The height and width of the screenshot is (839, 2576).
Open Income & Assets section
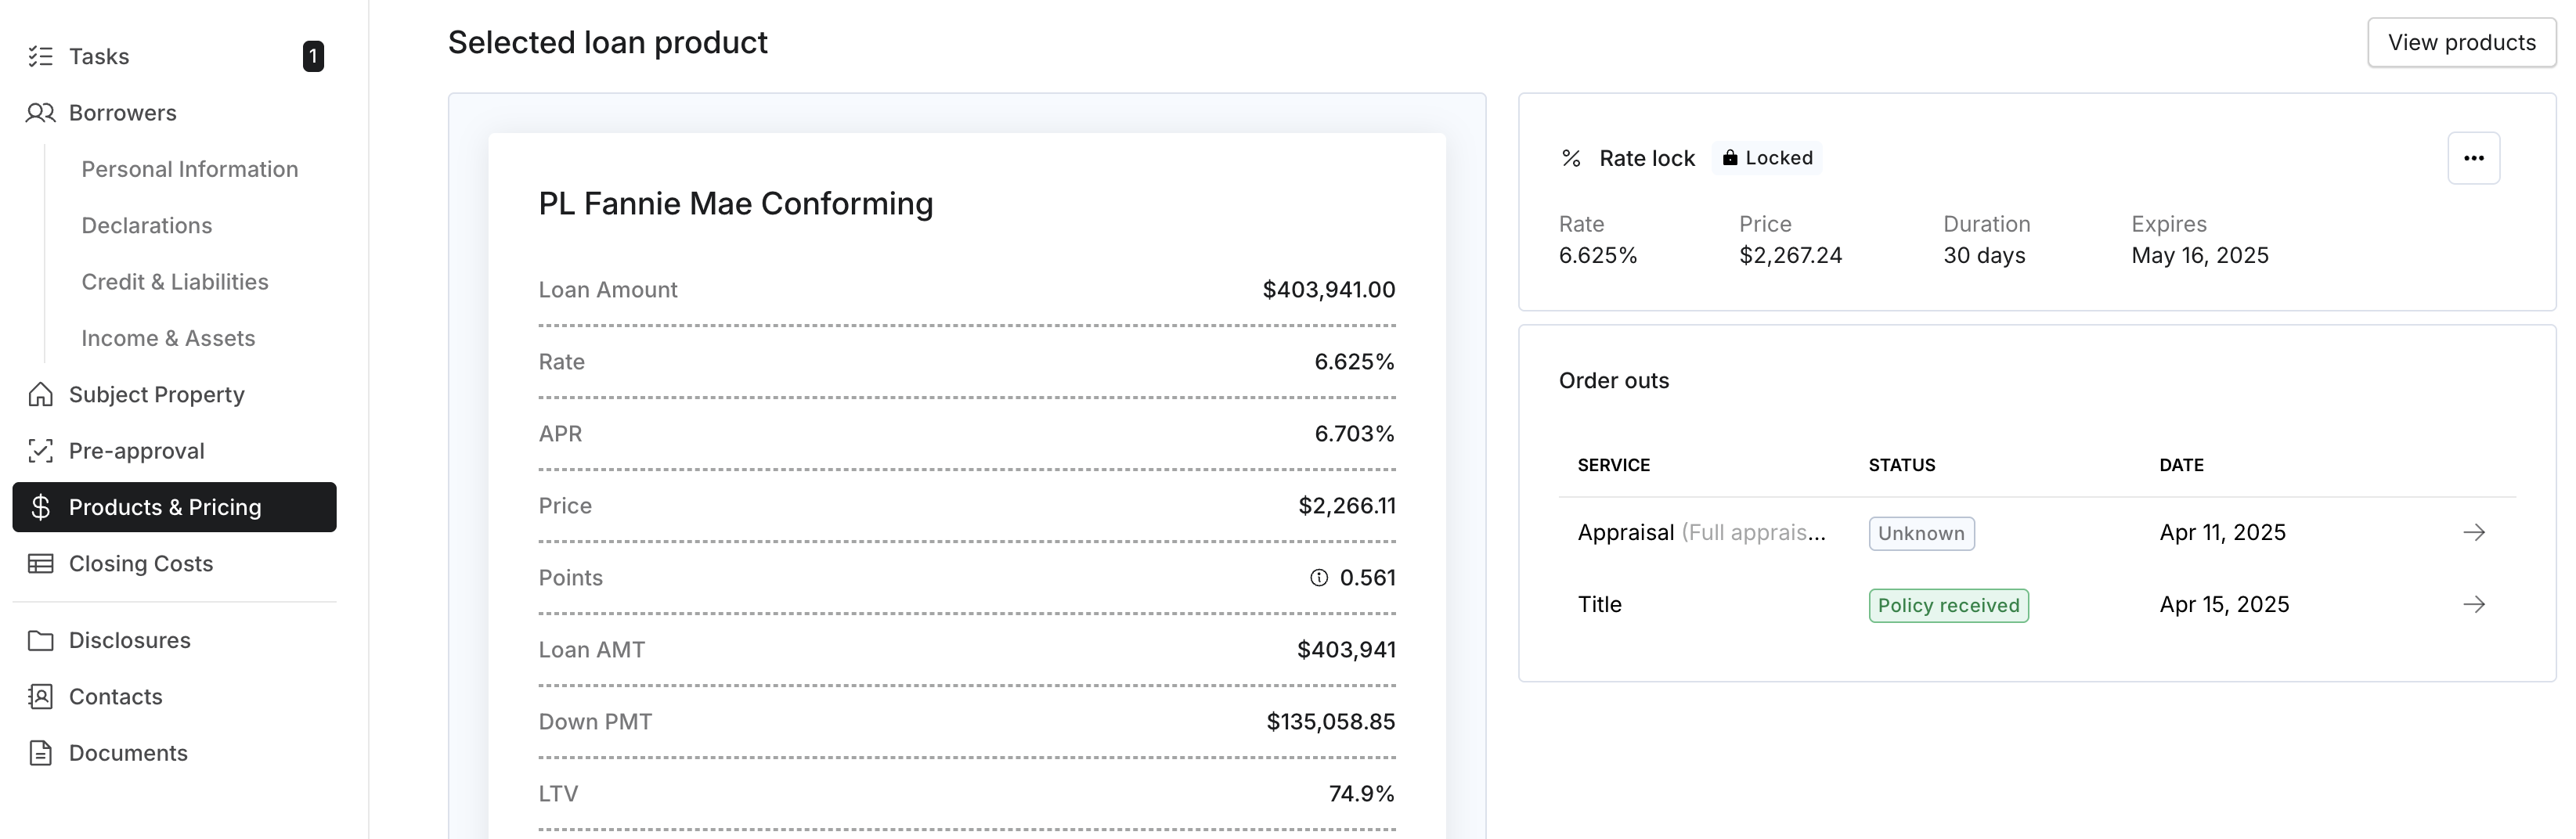click(168, 338)
